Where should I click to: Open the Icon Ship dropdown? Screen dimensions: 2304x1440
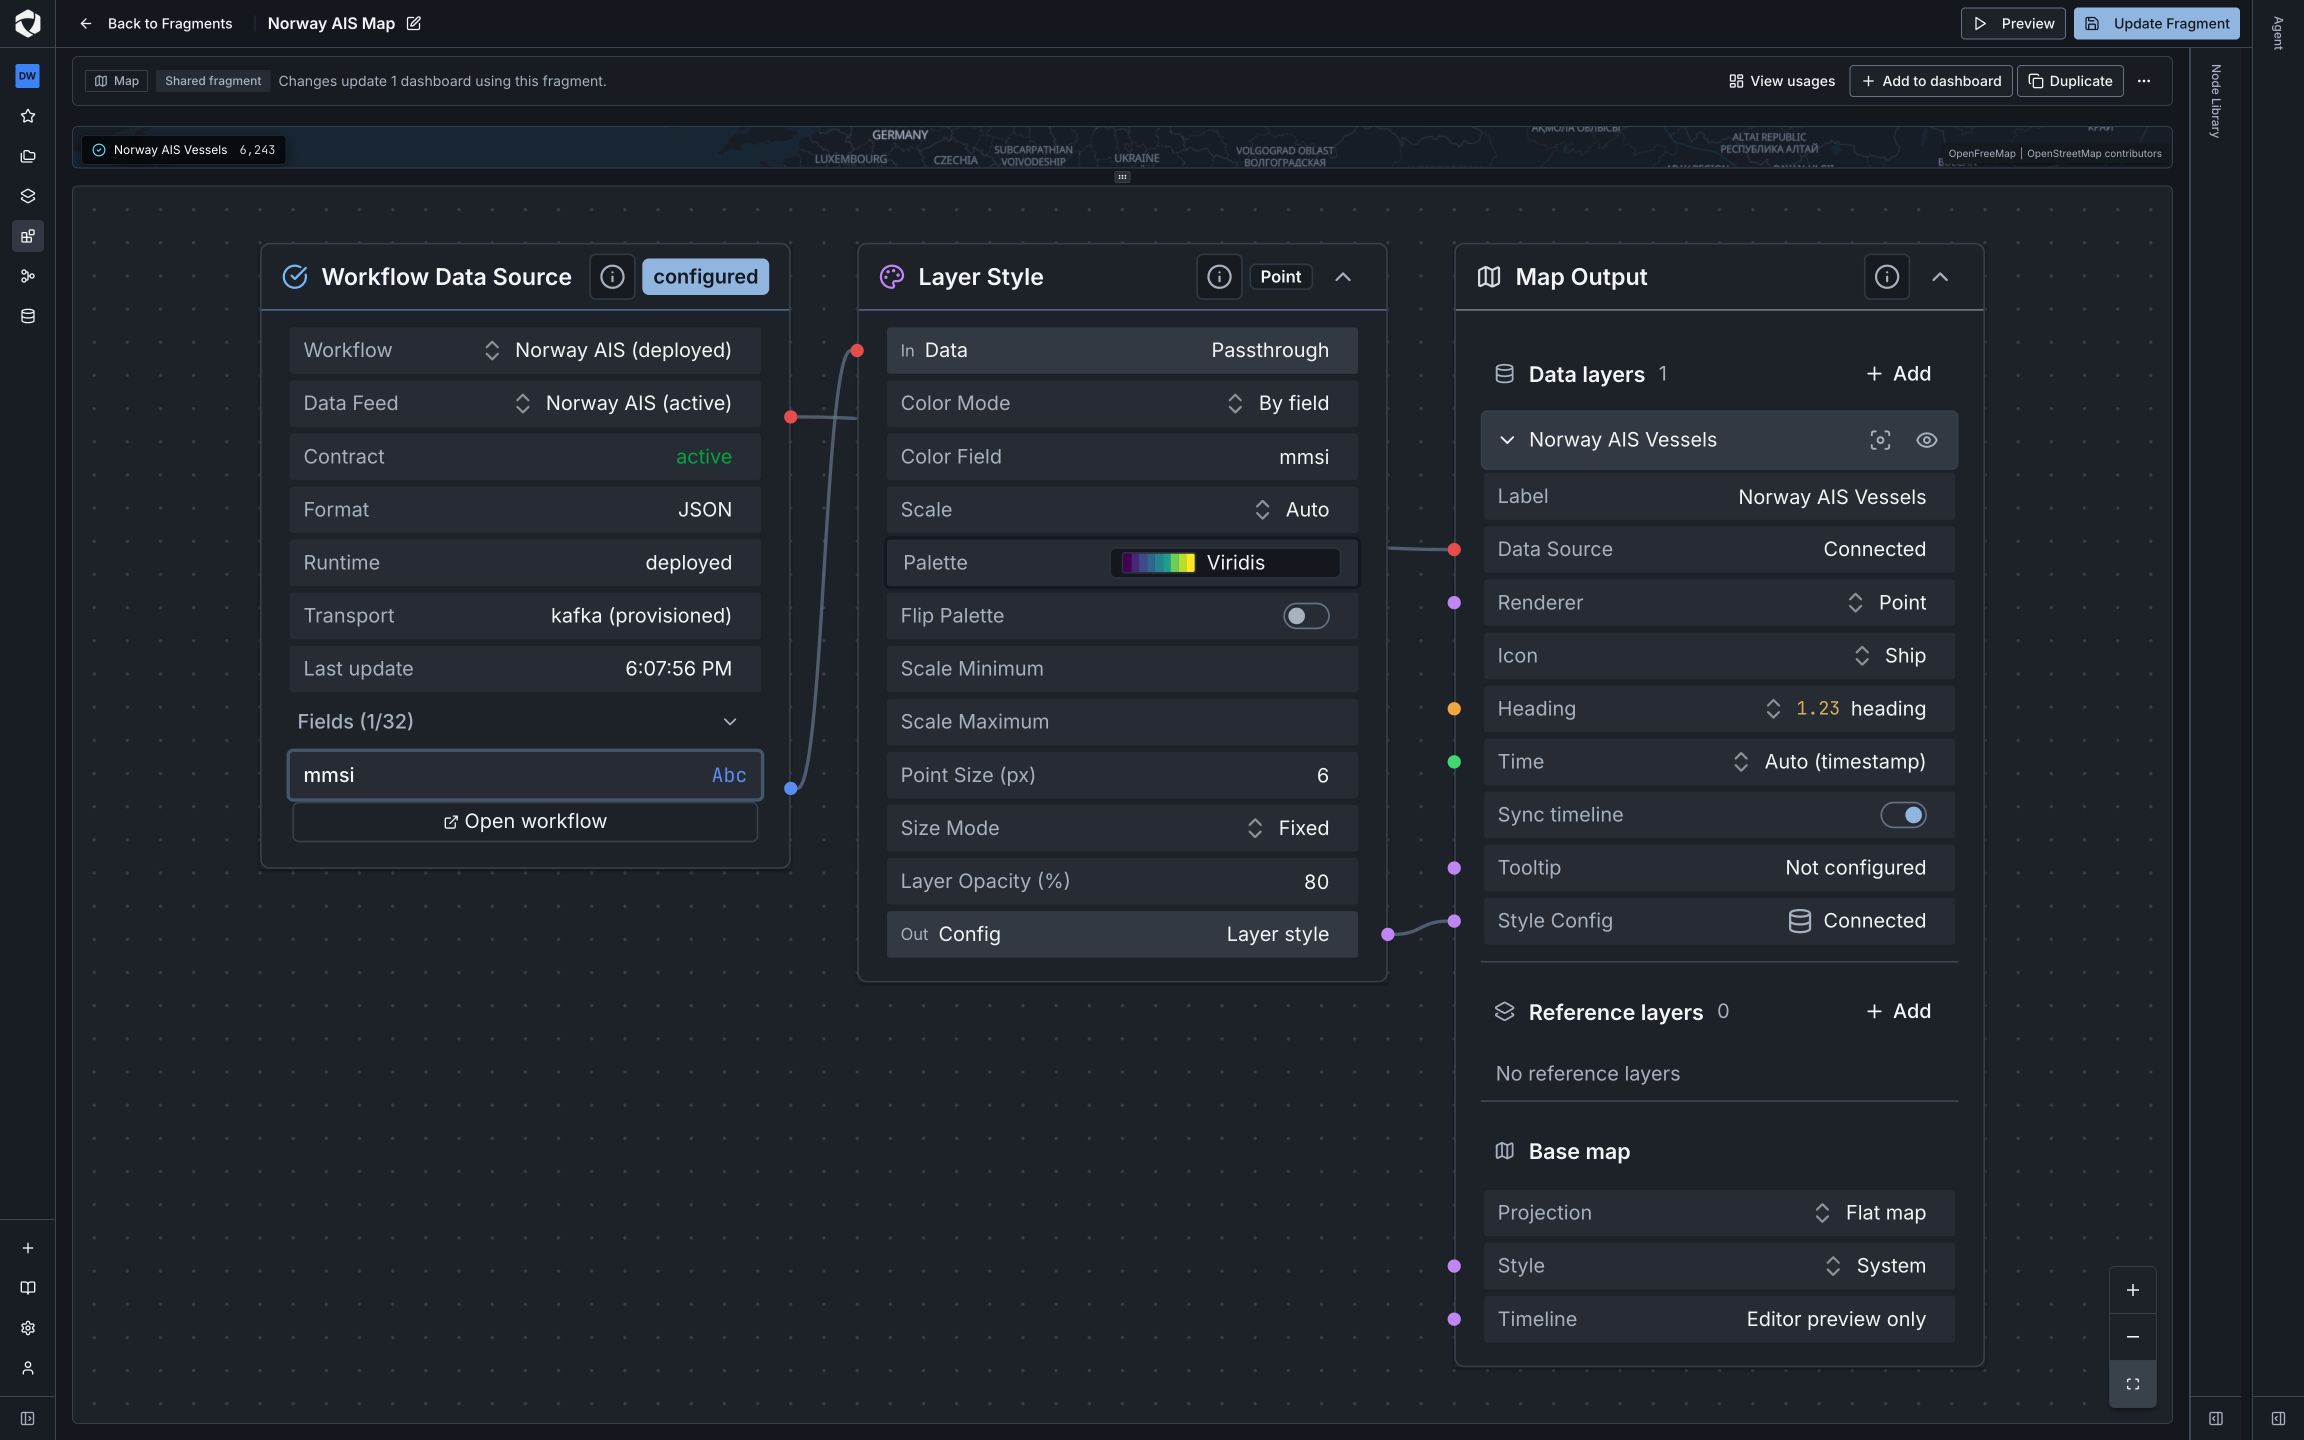point(1719,656)
